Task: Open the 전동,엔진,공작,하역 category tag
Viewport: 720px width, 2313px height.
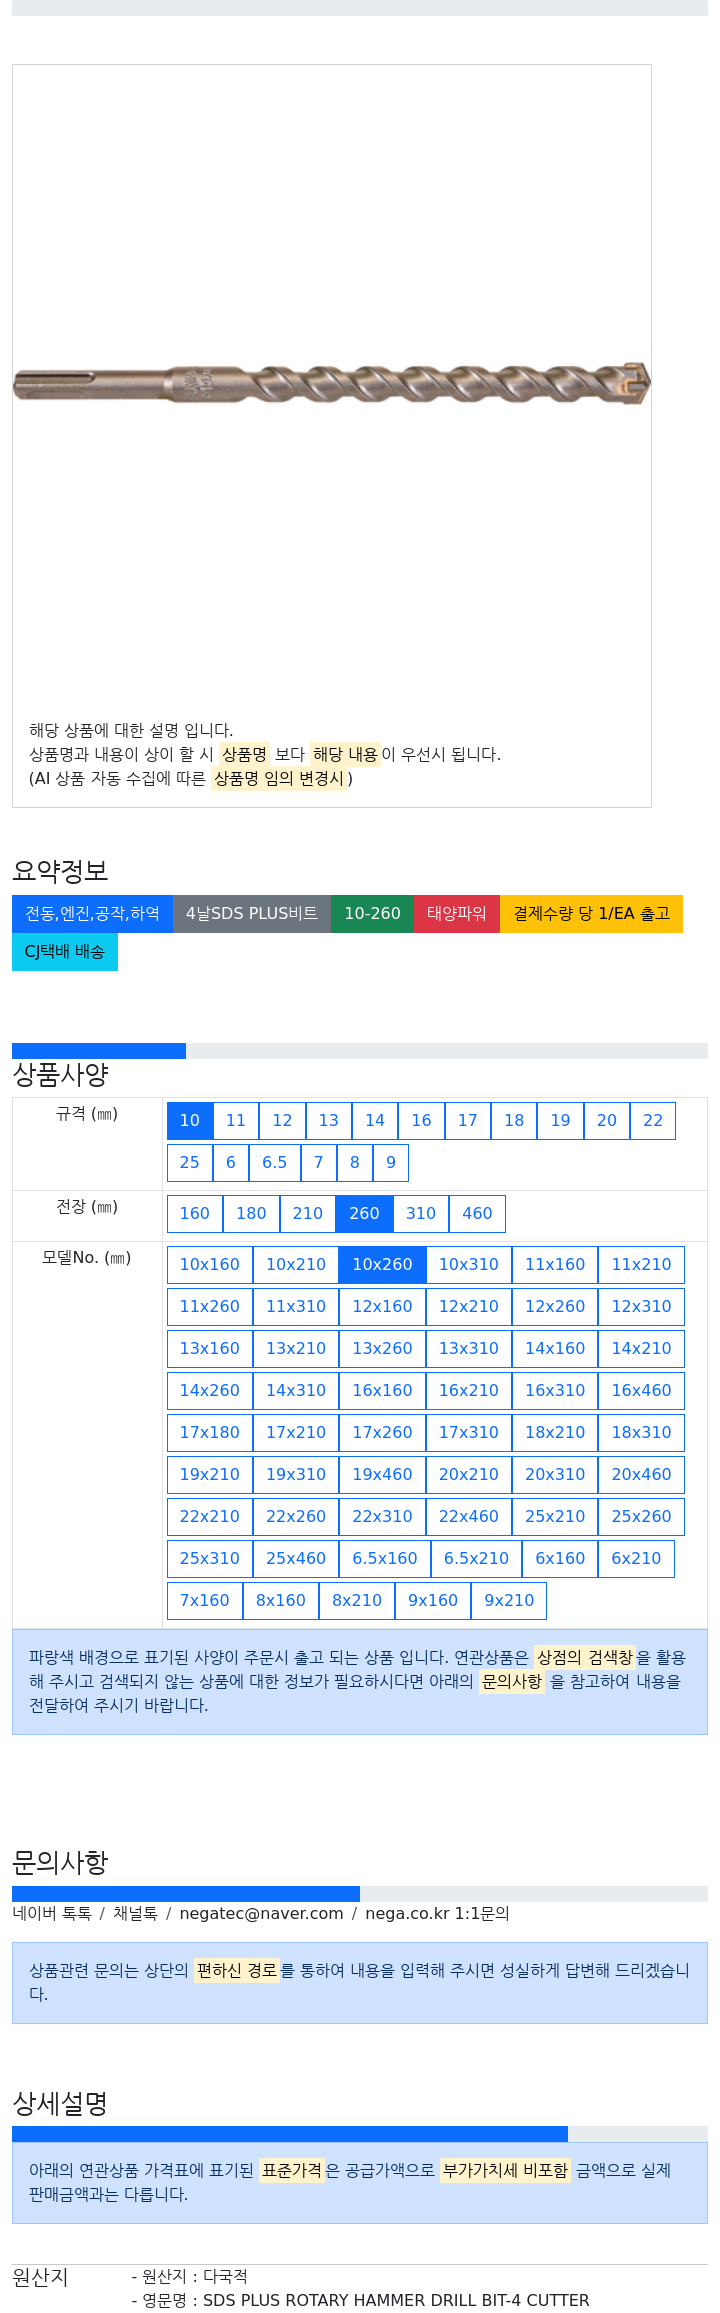Action: (x=92, y=913)
